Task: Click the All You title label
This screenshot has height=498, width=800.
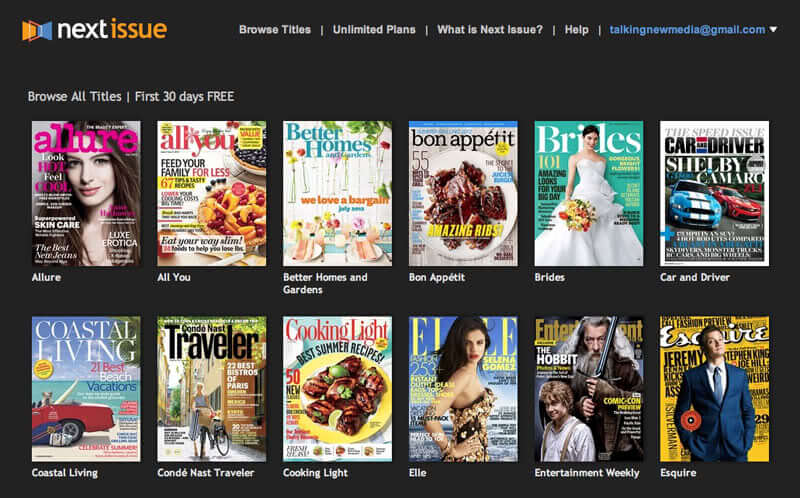Action: tap(174, 277)
